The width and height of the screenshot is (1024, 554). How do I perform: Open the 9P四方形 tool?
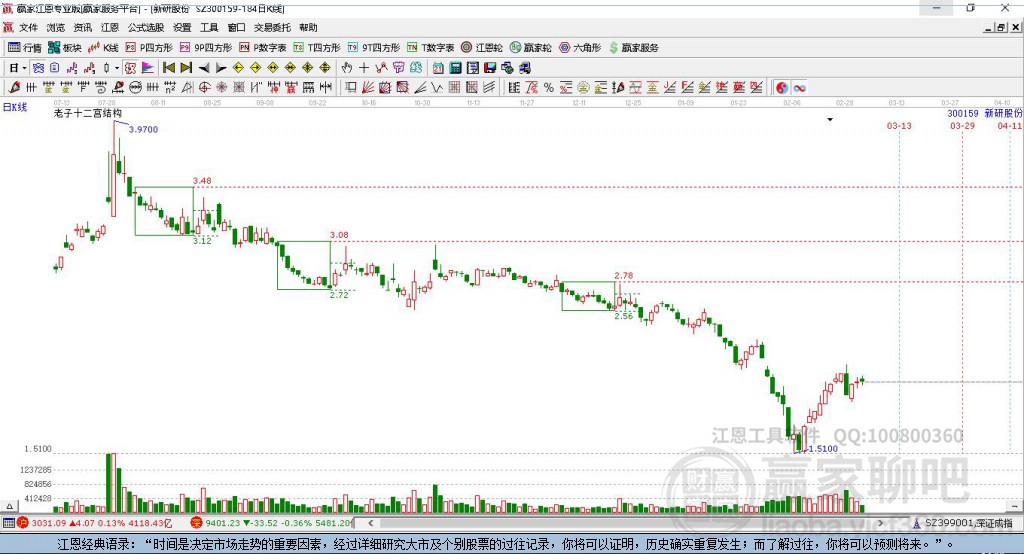point(206,48)
